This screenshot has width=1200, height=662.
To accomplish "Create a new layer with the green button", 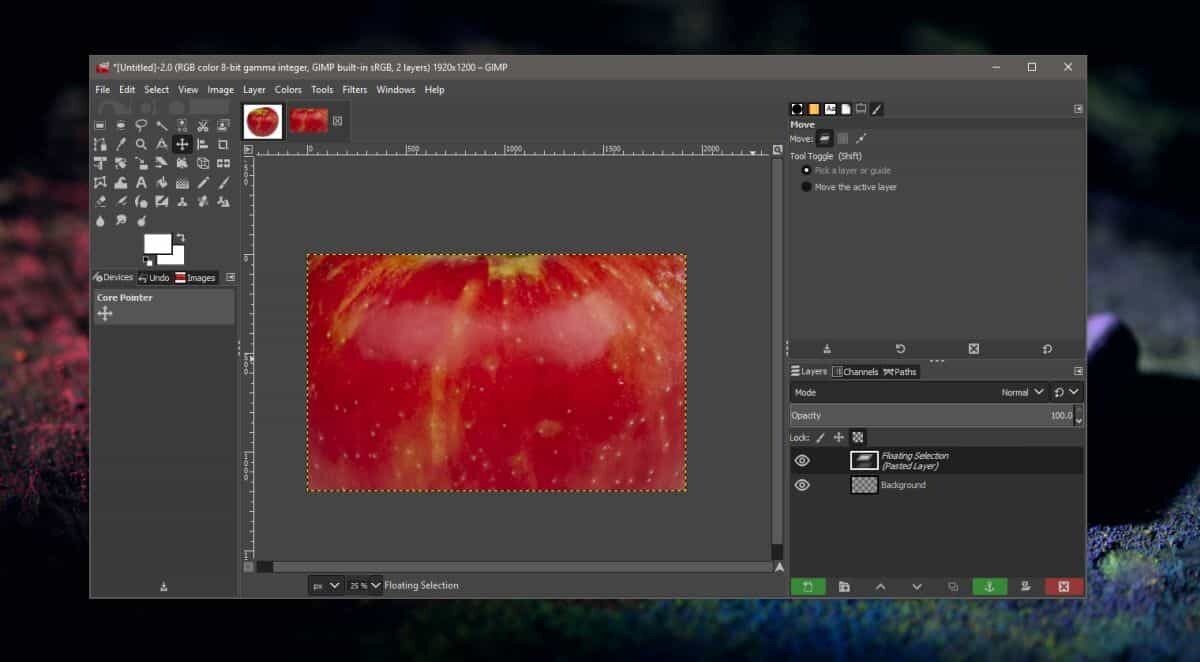I will 807,587.
